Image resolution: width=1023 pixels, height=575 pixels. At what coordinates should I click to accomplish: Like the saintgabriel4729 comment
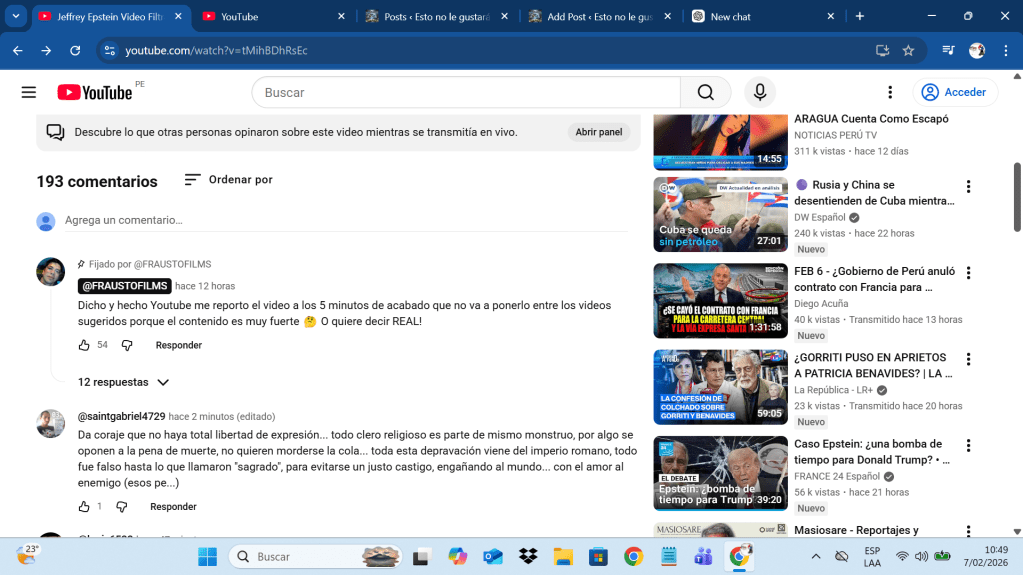[84, 507]
